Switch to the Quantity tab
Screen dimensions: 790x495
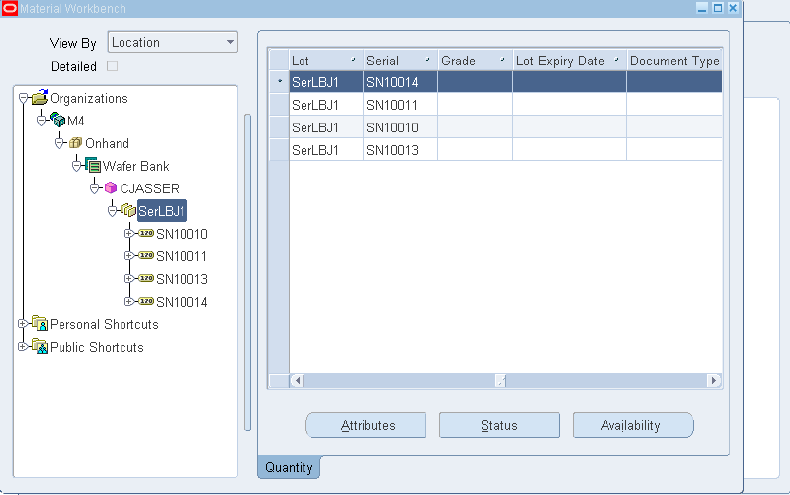(289, 467)
